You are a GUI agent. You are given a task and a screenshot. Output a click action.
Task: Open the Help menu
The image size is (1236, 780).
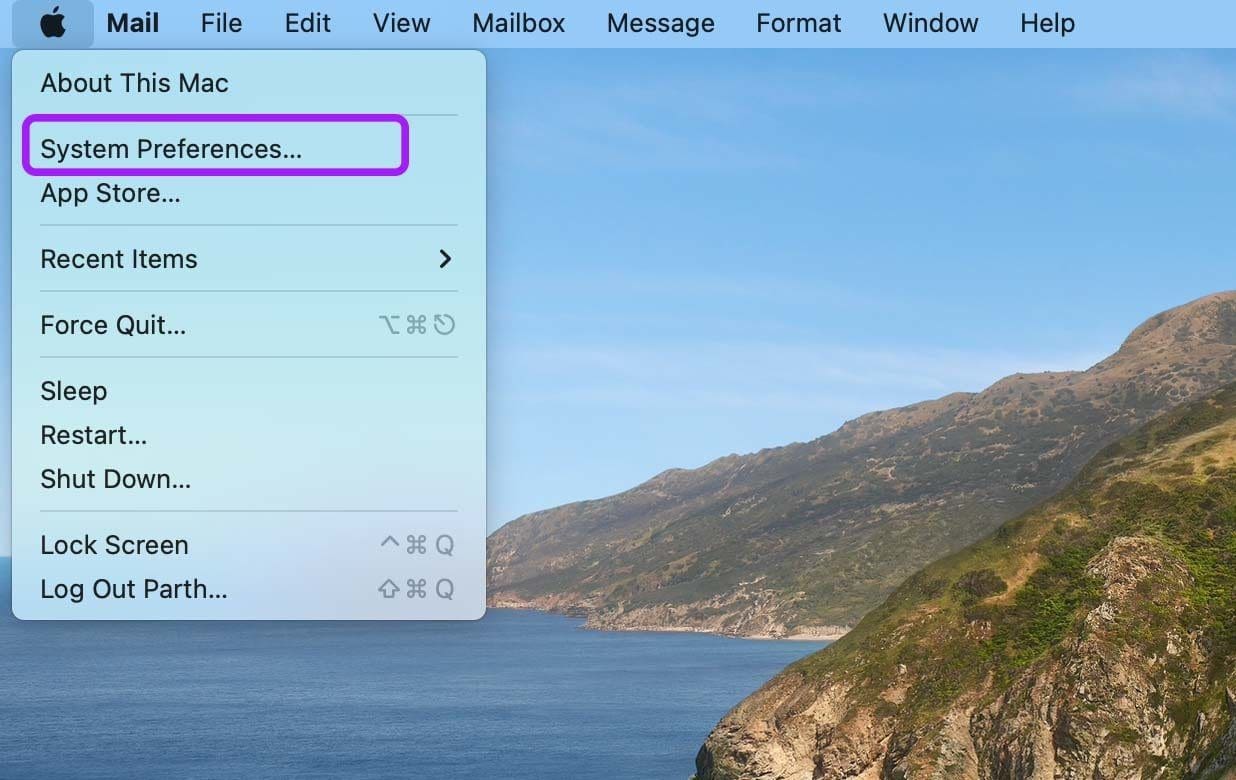click(1047, 23)
